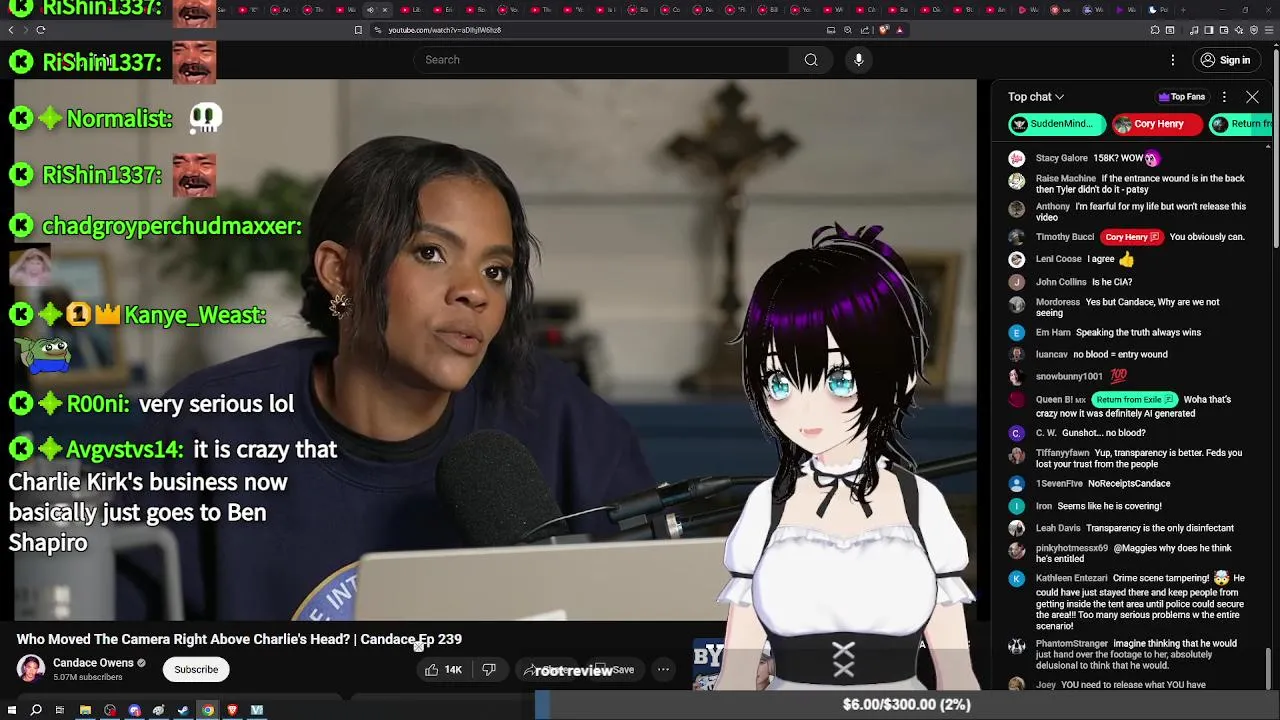Open Task View on the taskbar

point(60,710)
